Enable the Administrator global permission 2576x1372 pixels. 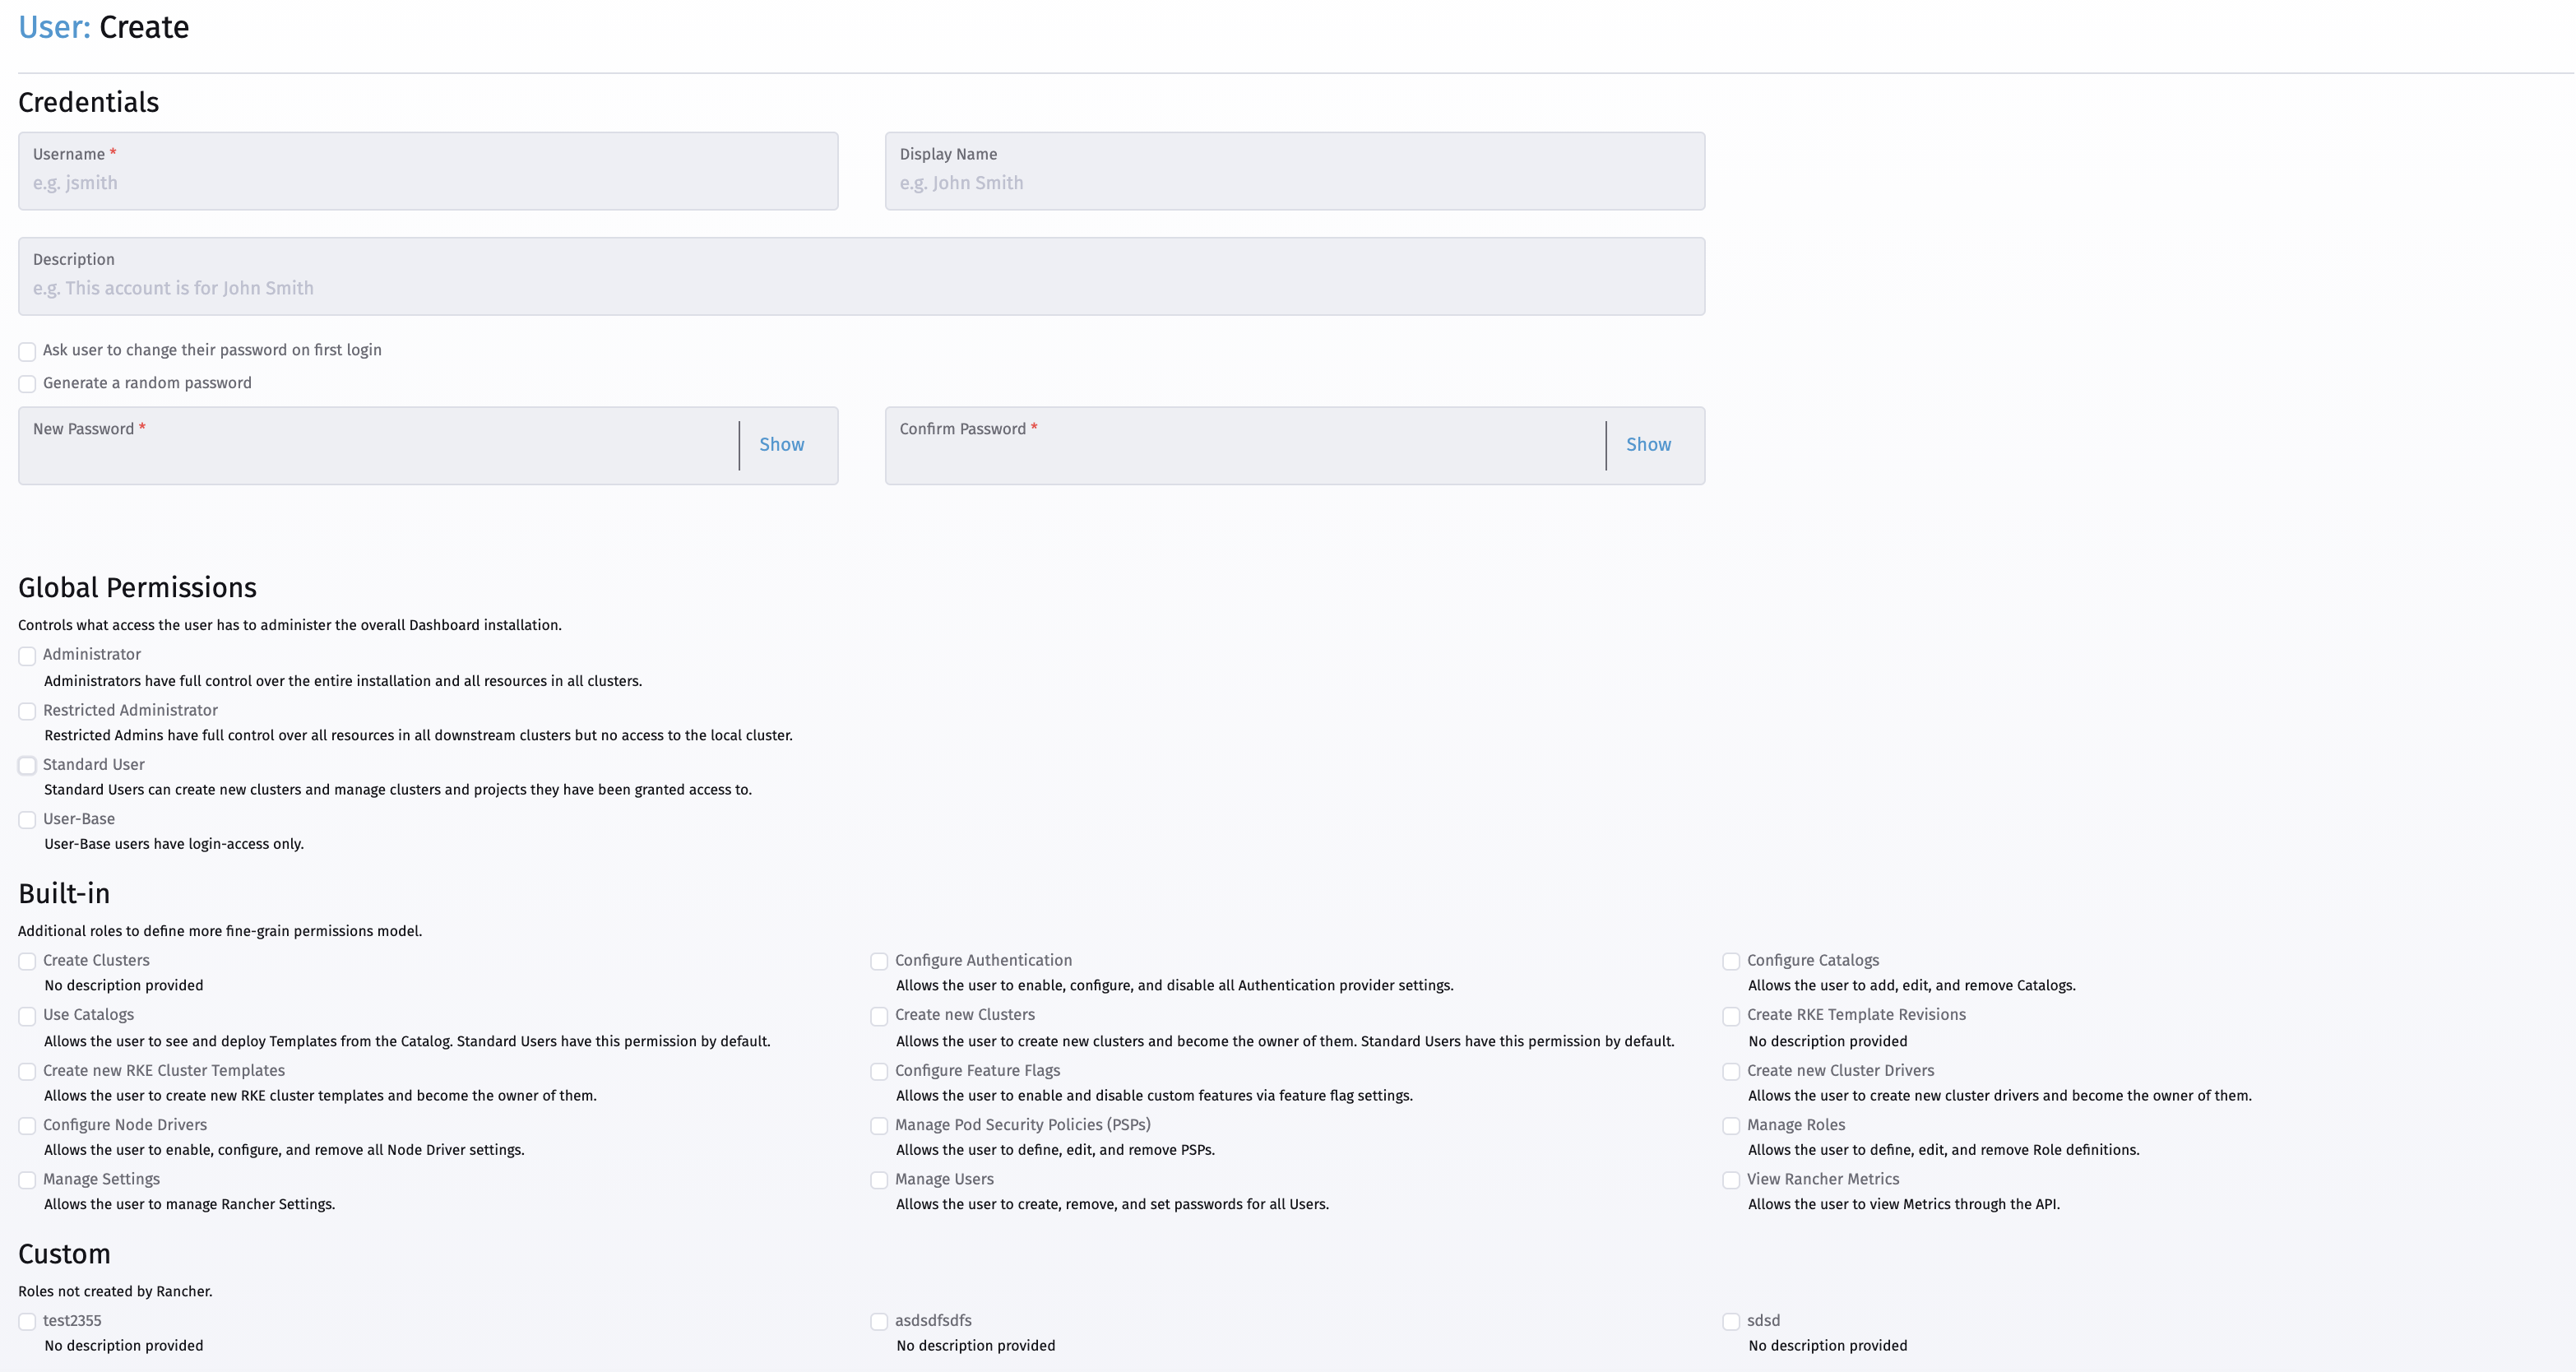(26, 656)
